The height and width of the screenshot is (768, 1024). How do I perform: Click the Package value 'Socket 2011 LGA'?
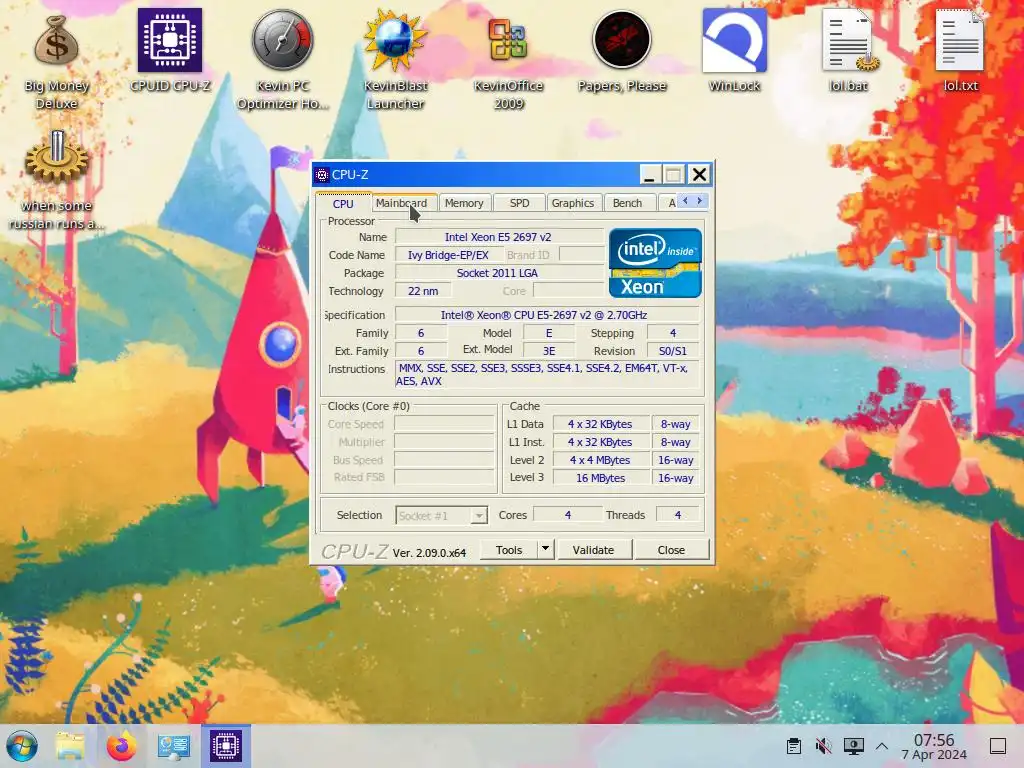[498, 273]
